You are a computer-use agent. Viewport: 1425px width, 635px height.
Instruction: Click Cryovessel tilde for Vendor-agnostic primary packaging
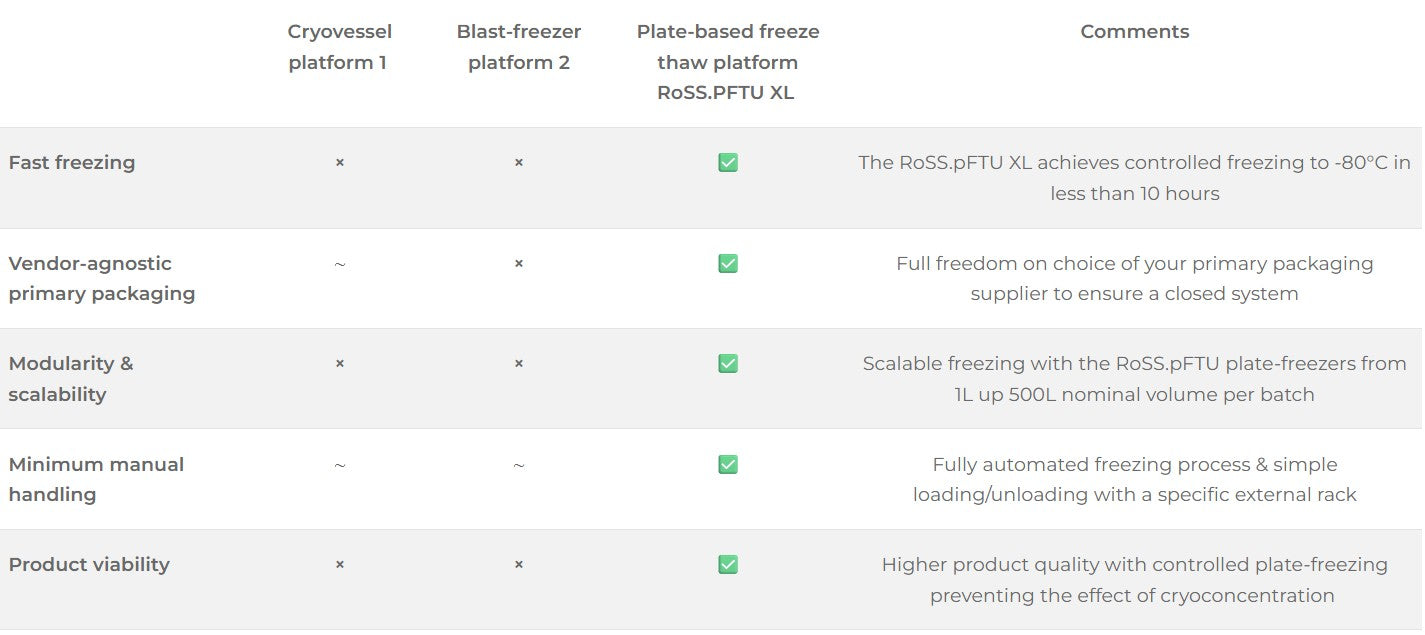click(x=340, y=265)
